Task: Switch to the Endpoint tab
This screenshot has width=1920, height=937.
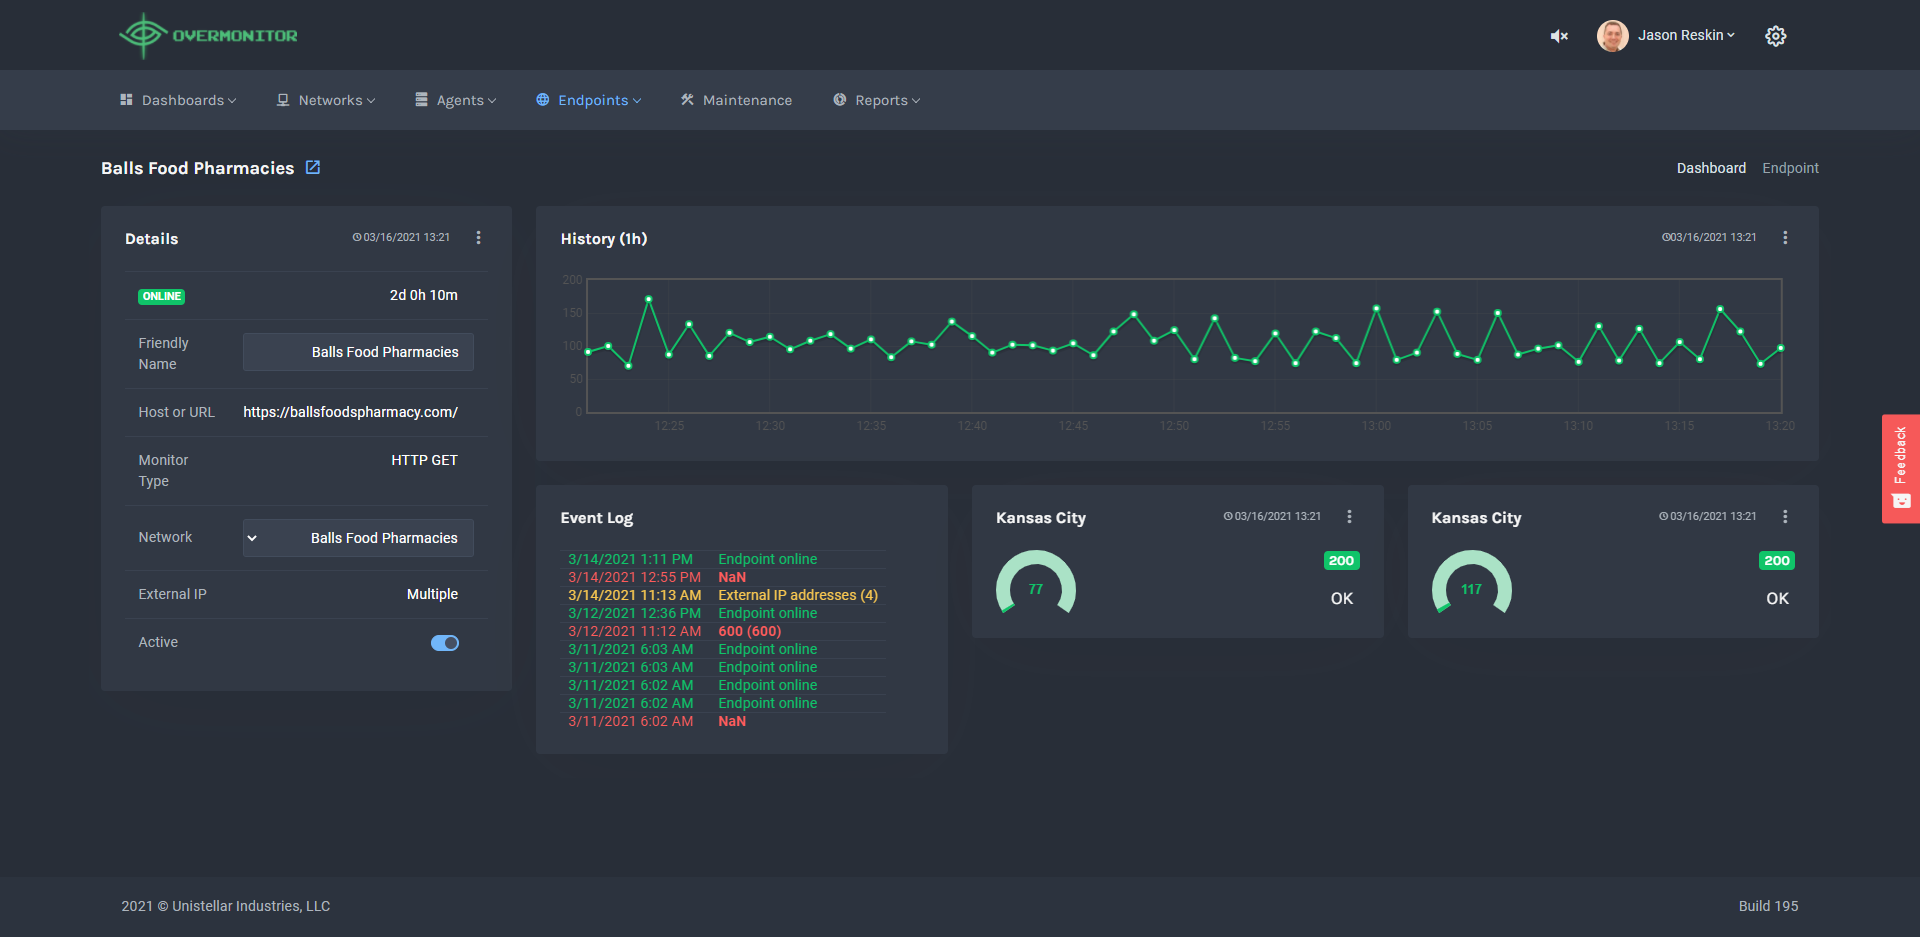Action: [x=1790, y=167]
